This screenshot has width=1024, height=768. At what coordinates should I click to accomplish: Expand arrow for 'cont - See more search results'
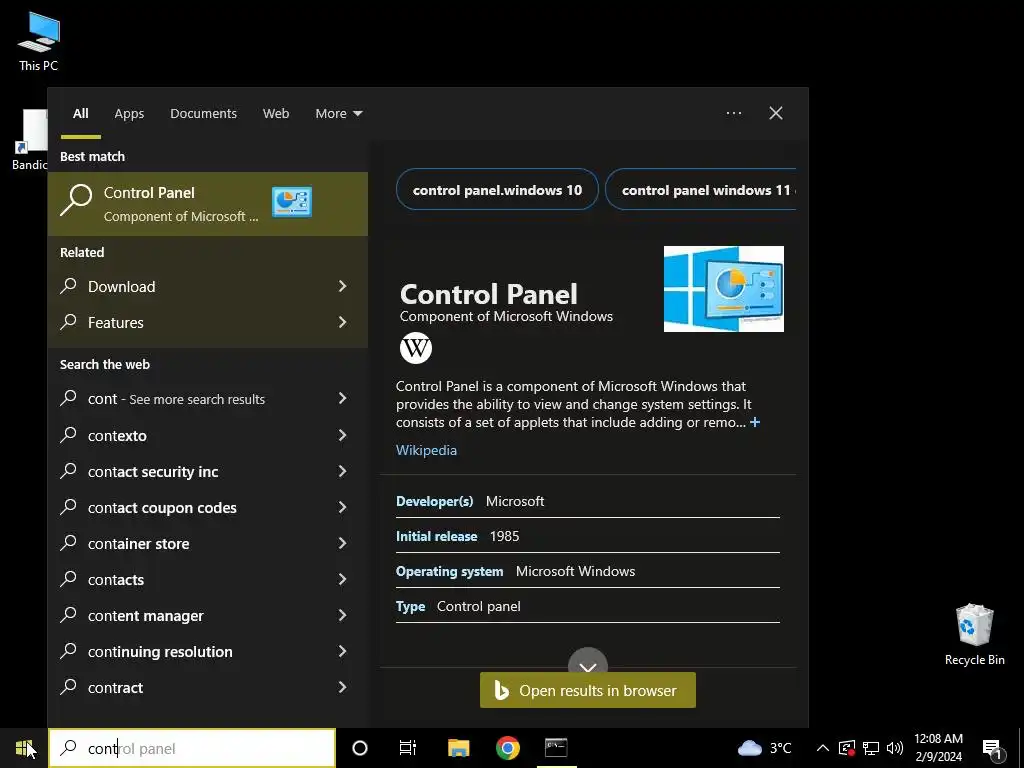point(342,398)
